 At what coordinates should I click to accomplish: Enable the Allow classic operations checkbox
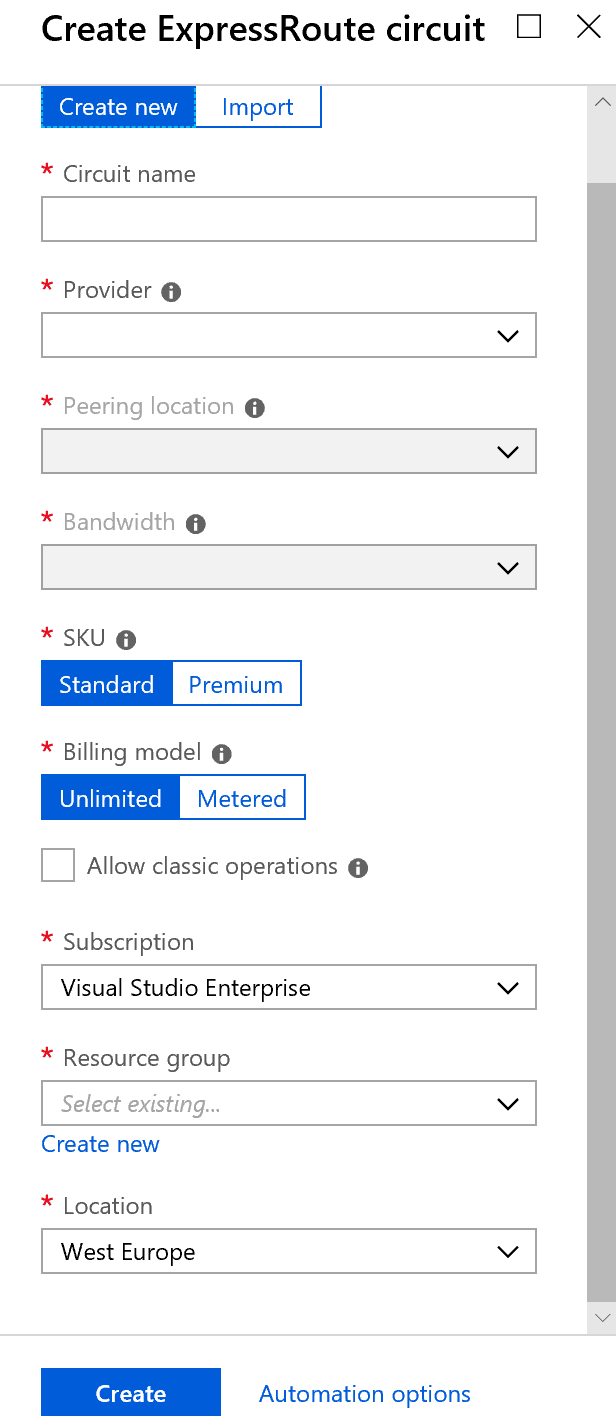tap(58, 865)
